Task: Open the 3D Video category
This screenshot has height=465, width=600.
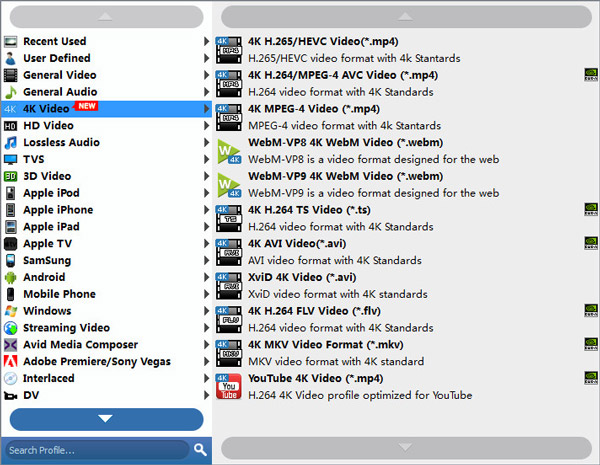Action: [x=107, y=176]
